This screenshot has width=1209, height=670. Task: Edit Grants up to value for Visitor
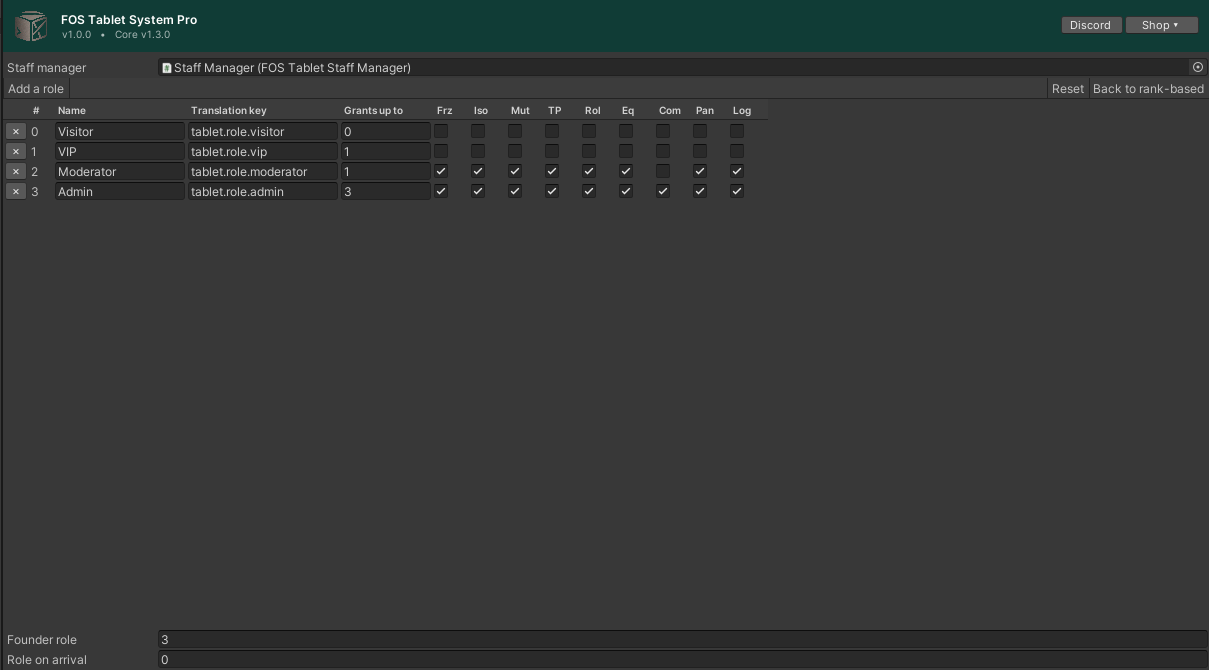386,131
